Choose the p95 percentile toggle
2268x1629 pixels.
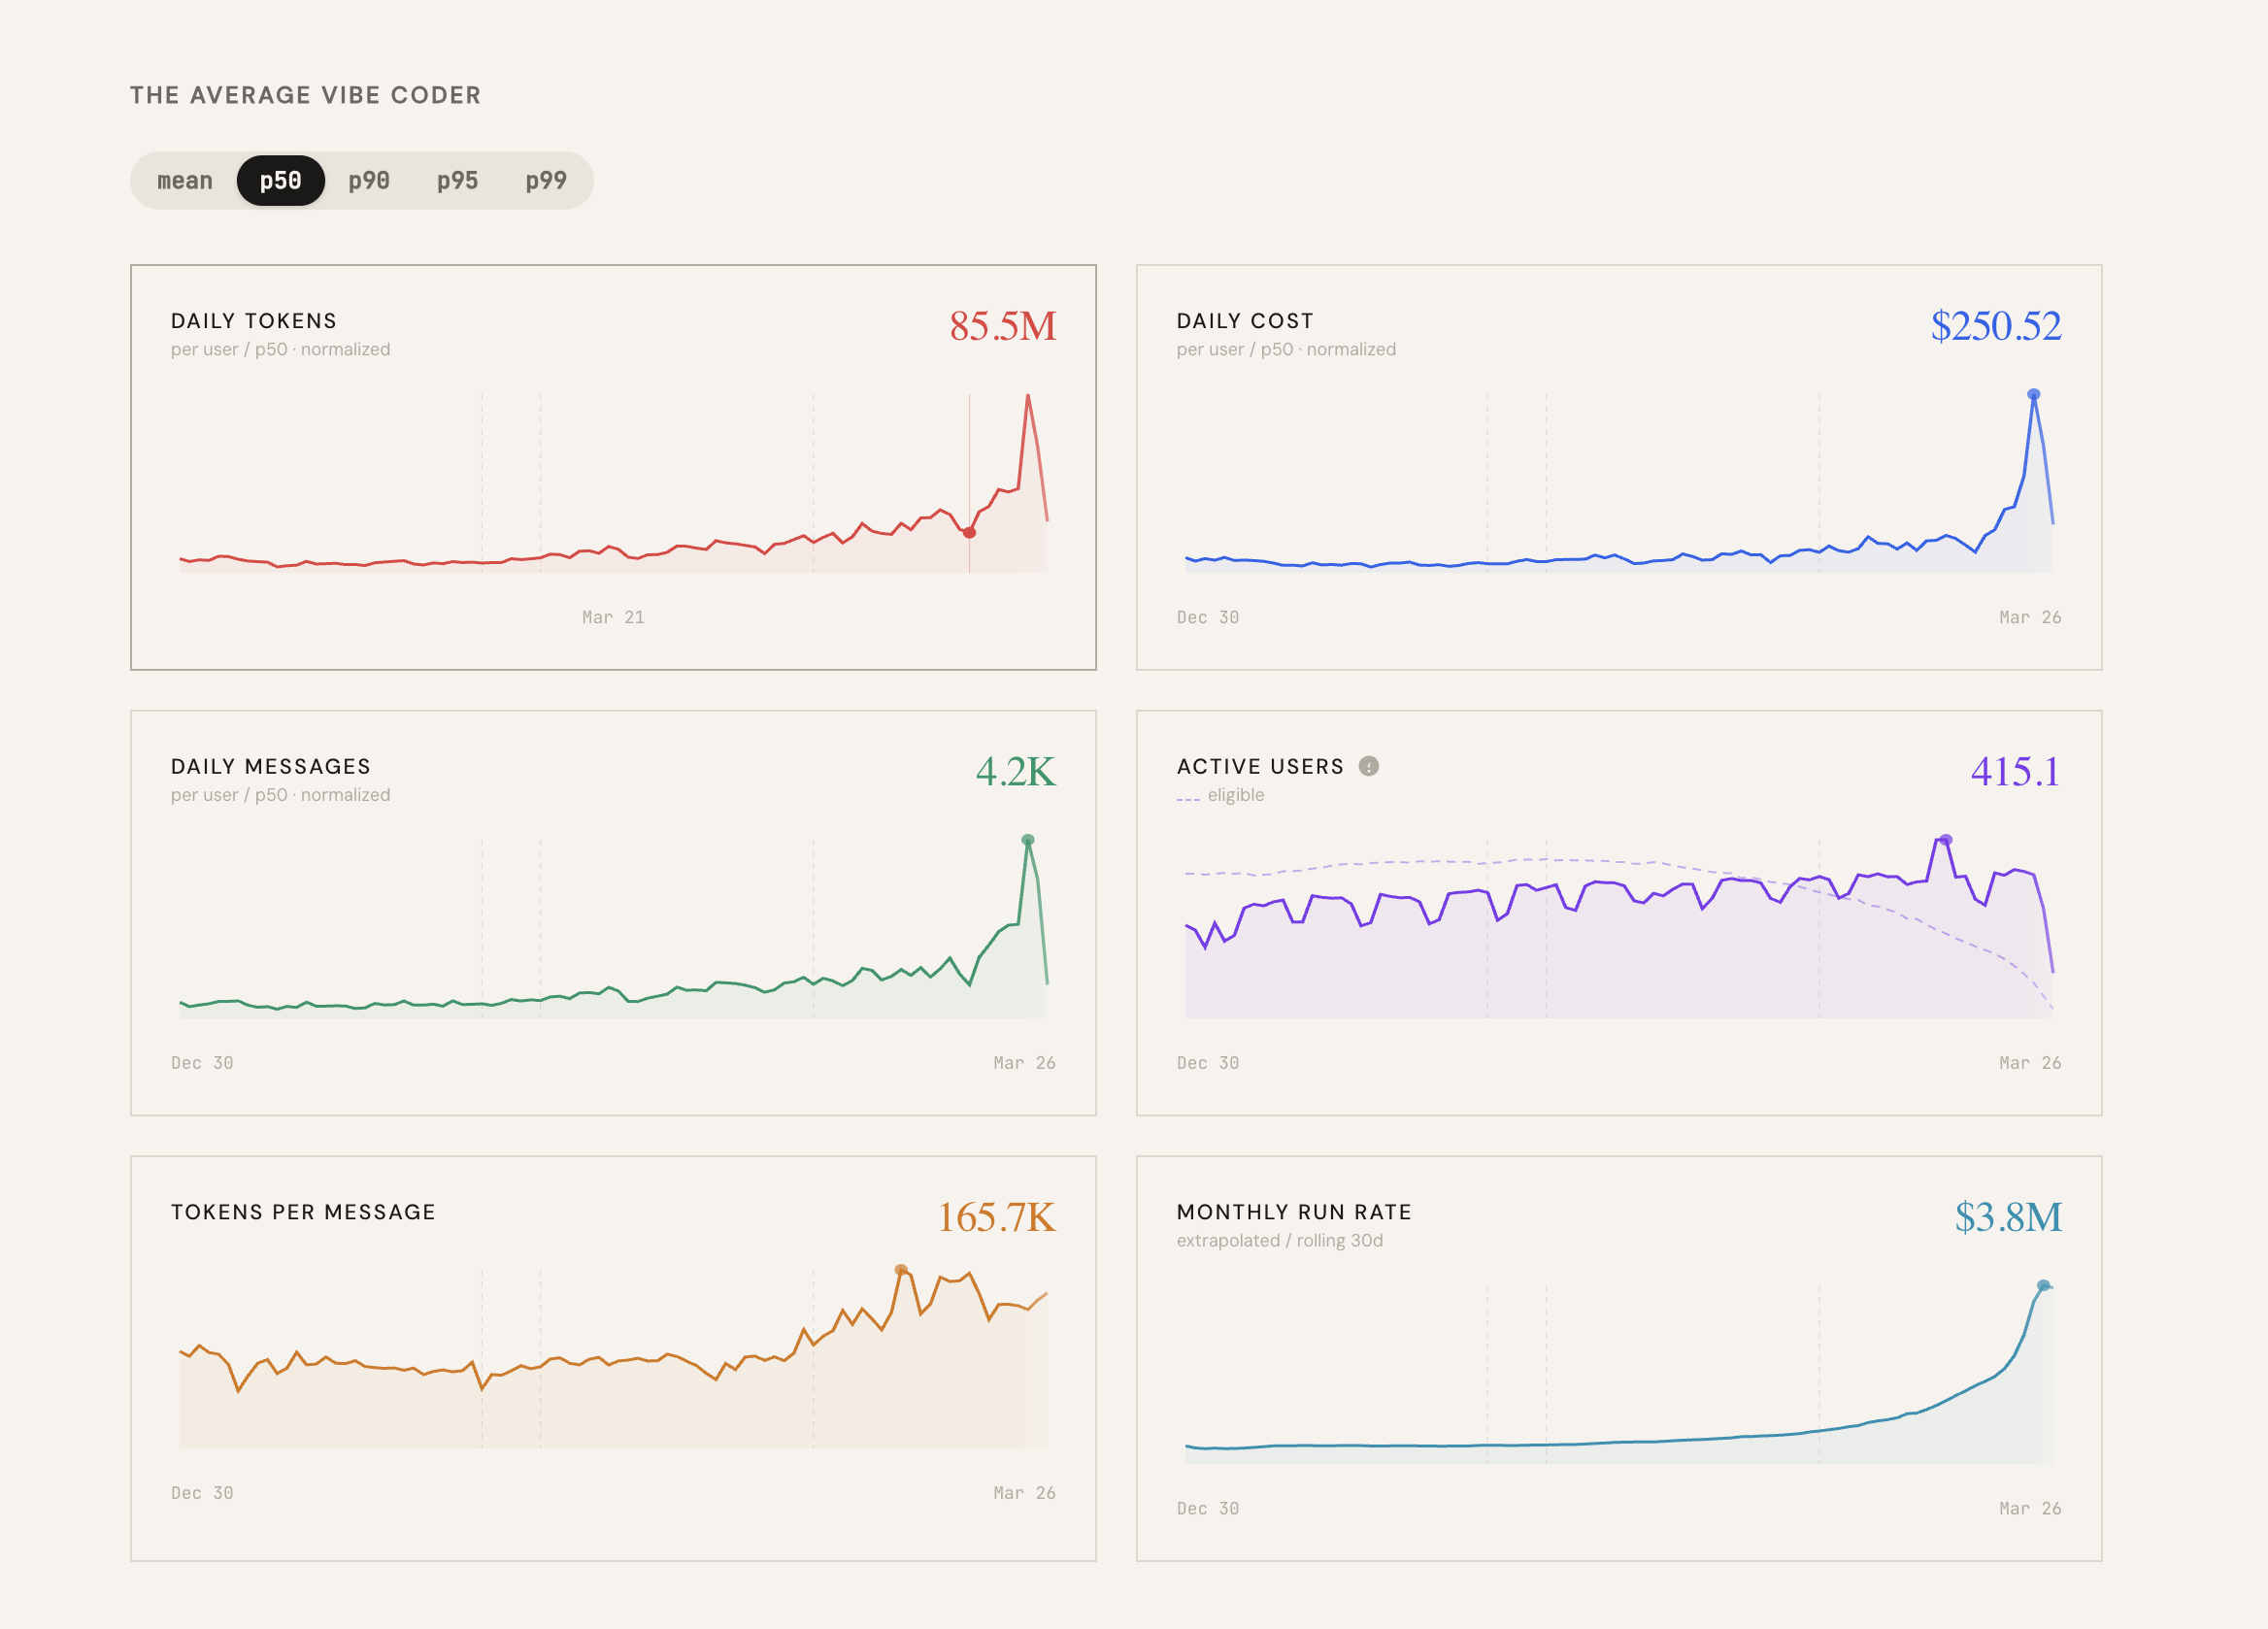click(x=457, y=181)
